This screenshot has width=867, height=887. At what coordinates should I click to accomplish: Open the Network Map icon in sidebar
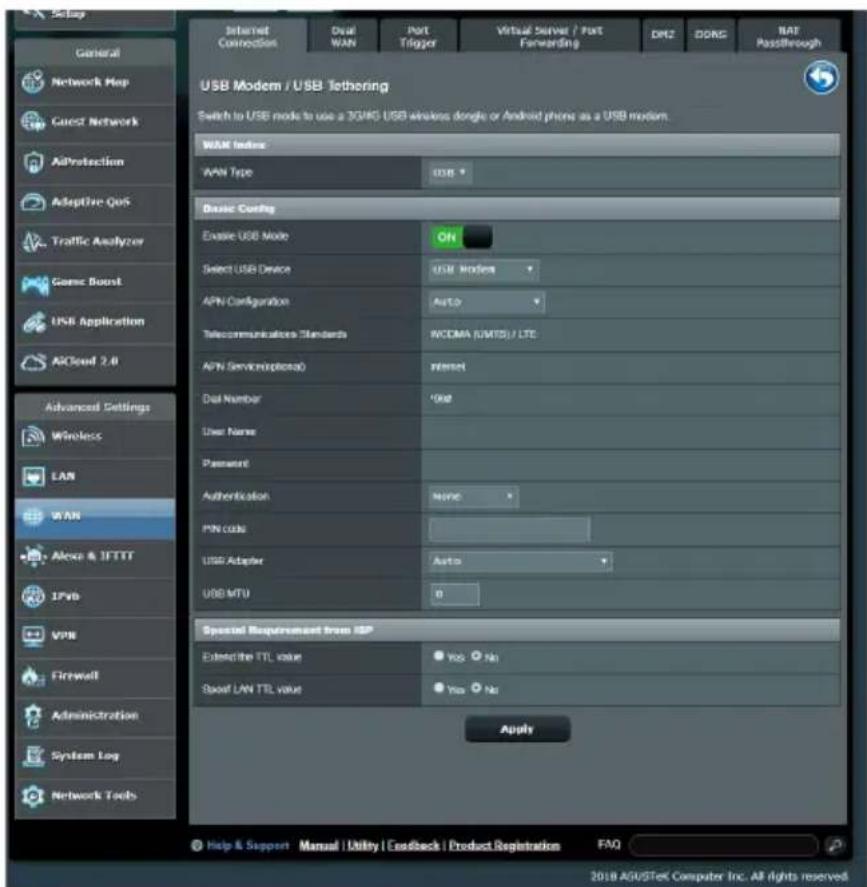(x=33, y=83)
